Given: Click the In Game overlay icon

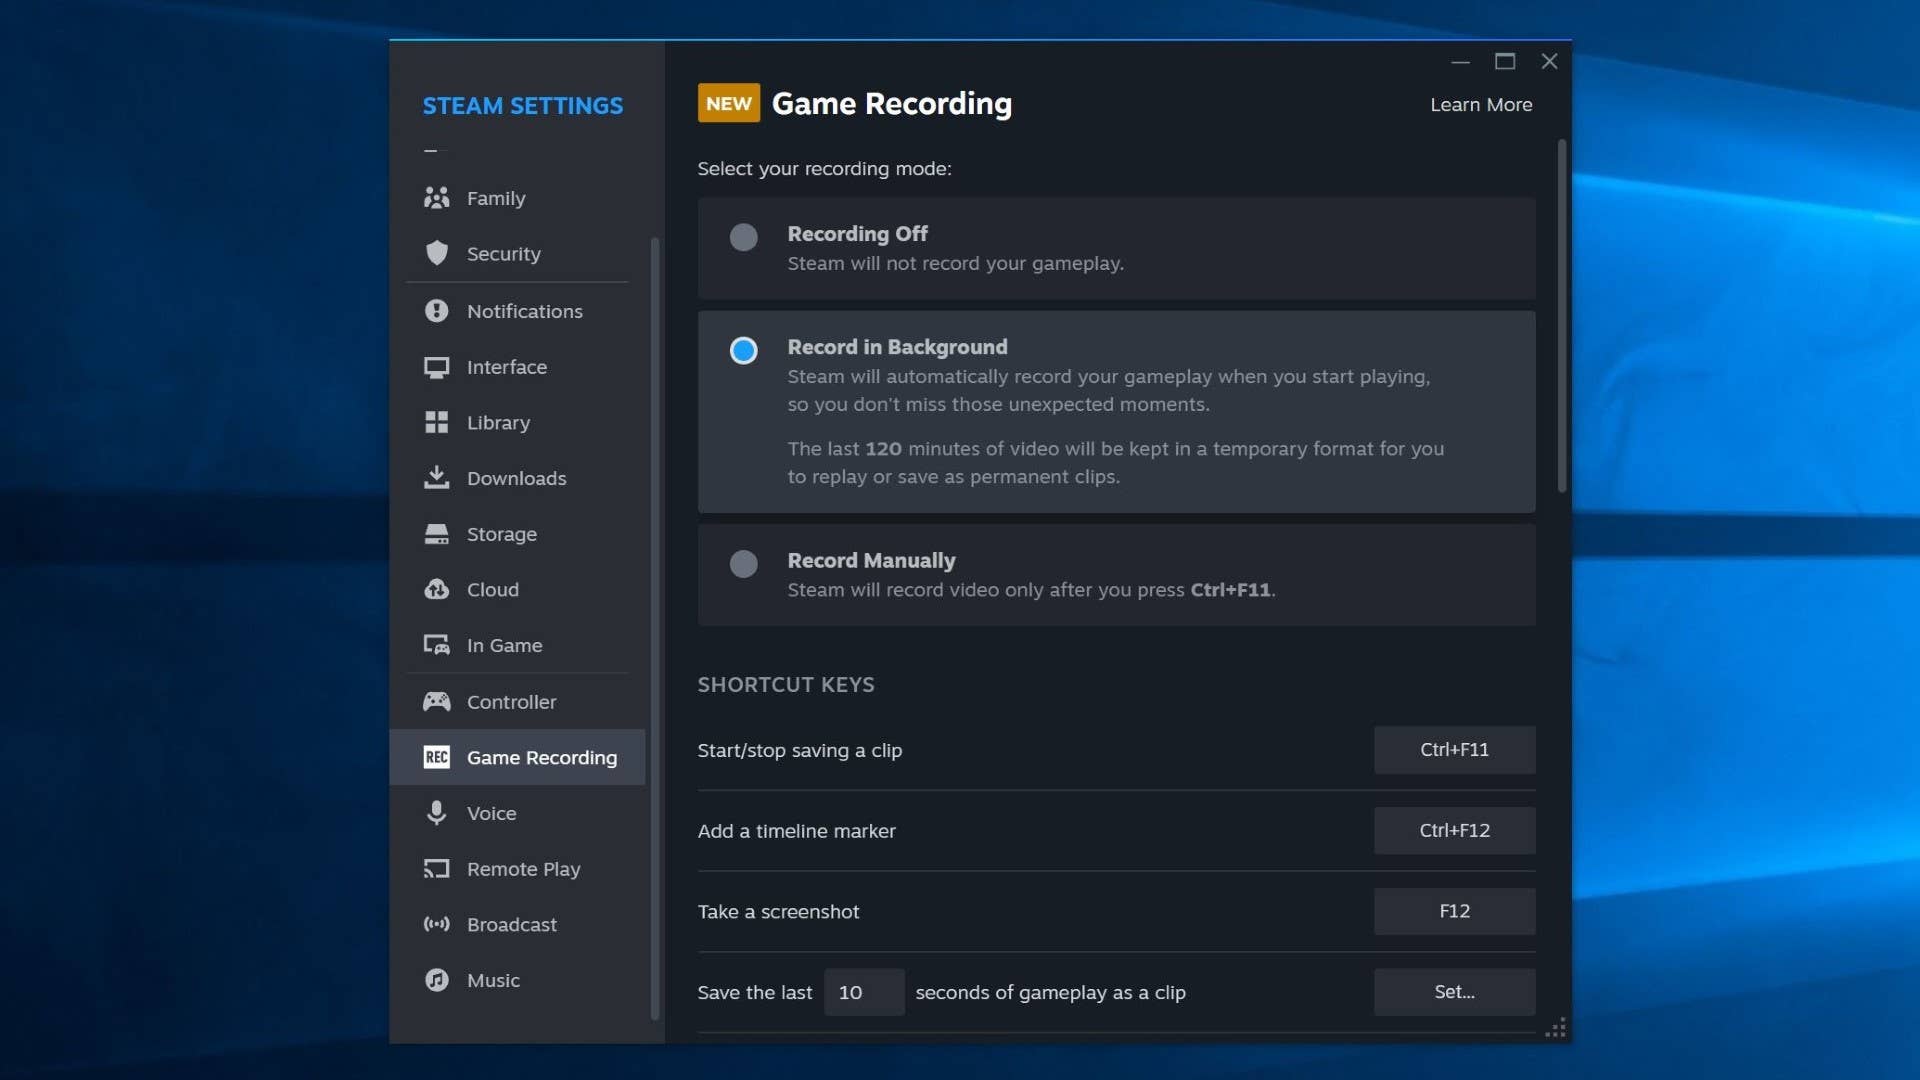Looking at the screenshot, I should click(x=436, y=645).
